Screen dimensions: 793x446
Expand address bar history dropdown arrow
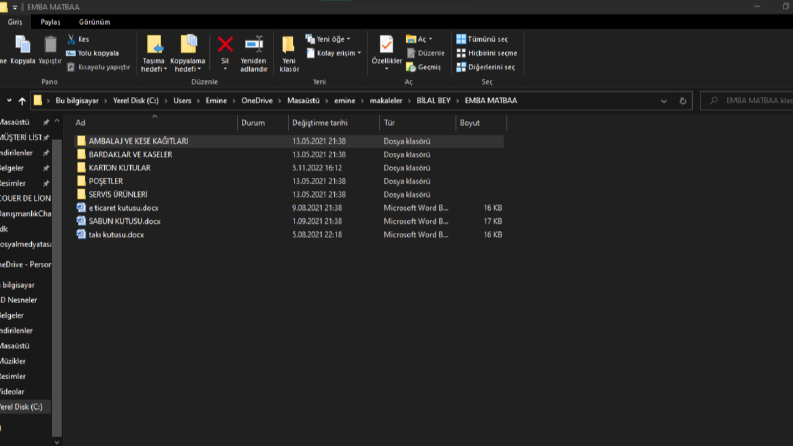click(664, 101)
